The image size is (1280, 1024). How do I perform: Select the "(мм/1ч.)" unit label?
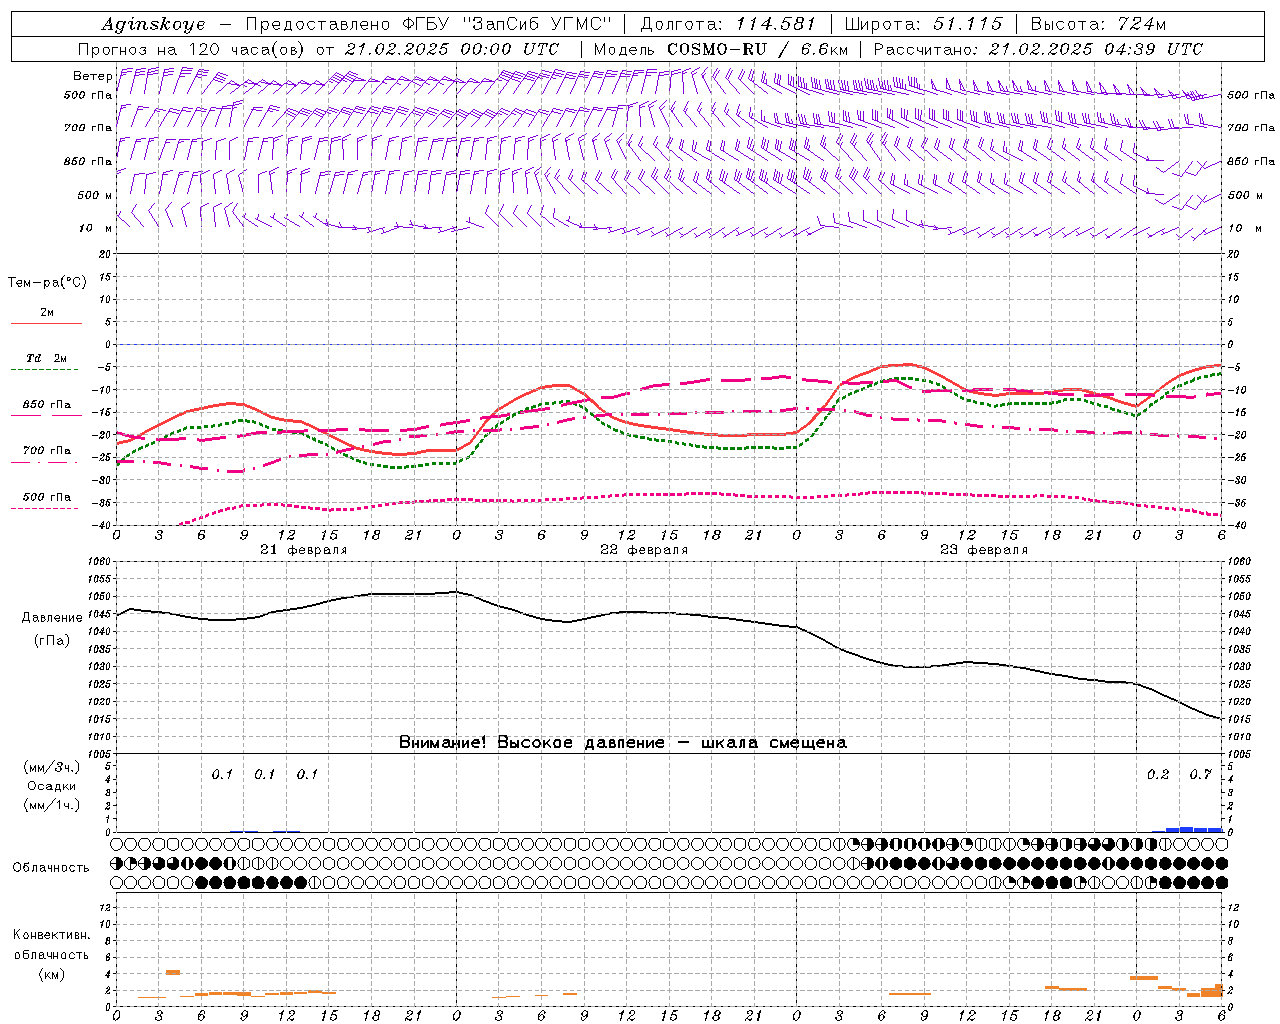click(51, 805)
